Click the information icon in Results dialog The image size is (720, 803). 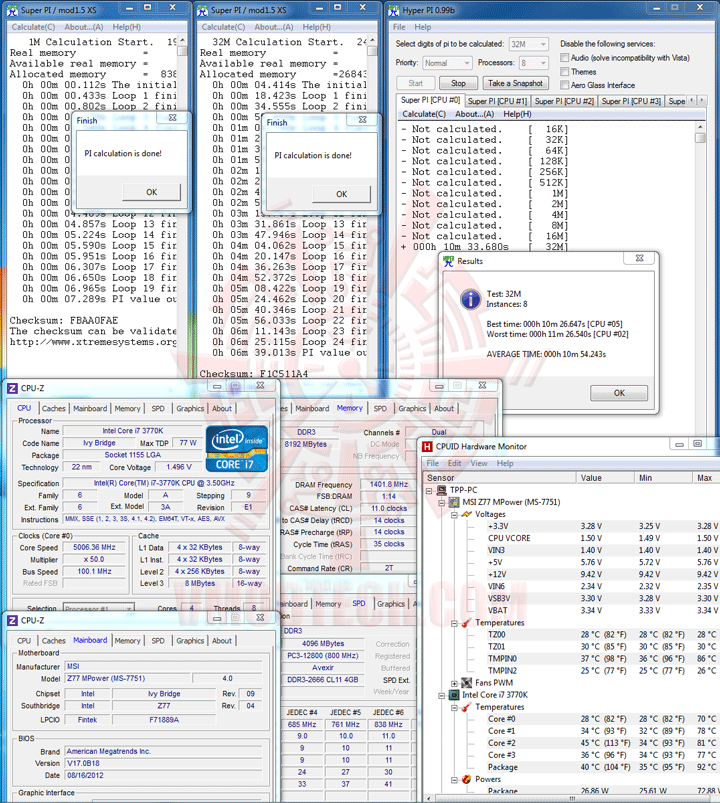point(470,299)
